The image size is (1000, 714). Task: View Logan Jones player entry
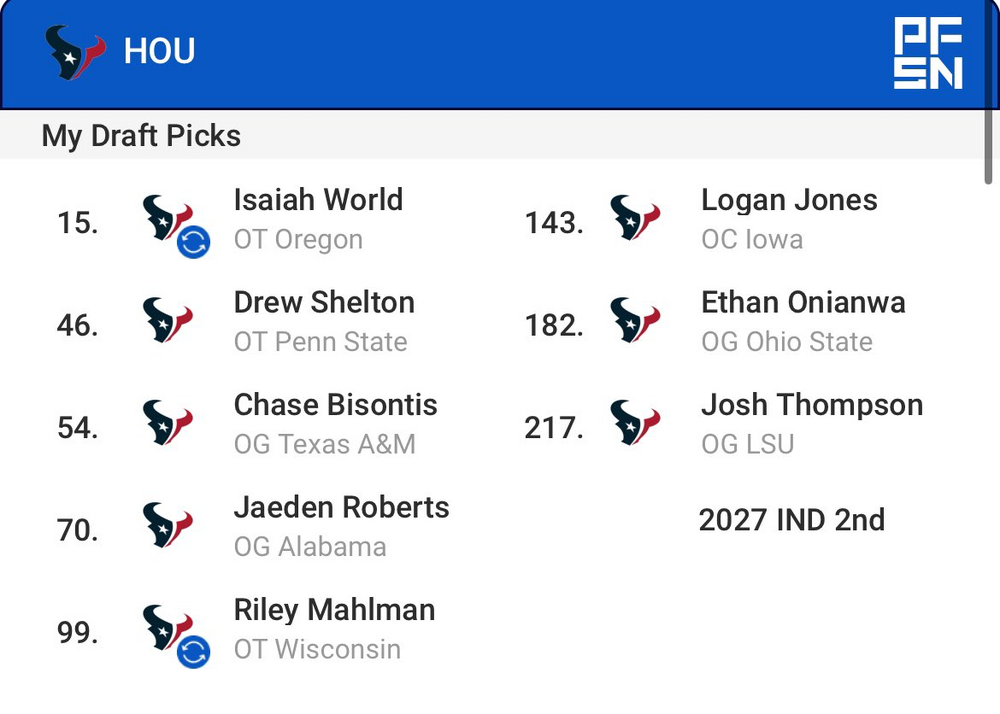click(789, 200)
